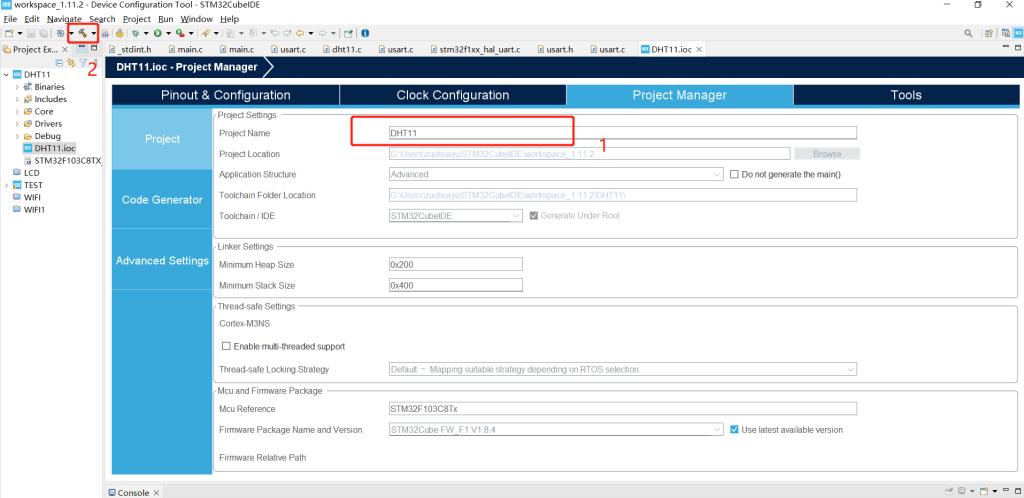Open dropdown arrow next to Run button

coord(168,33)
